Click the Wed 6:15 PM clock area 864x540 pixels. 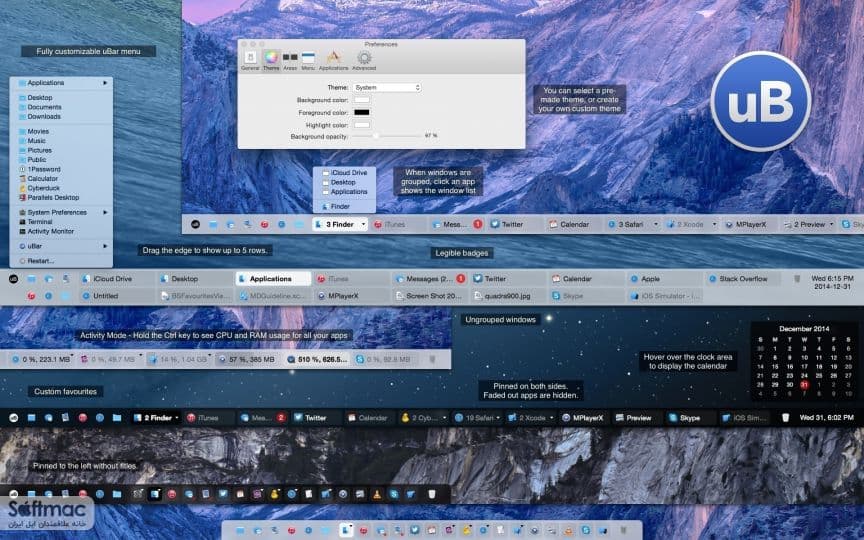[x=832, y=283]
